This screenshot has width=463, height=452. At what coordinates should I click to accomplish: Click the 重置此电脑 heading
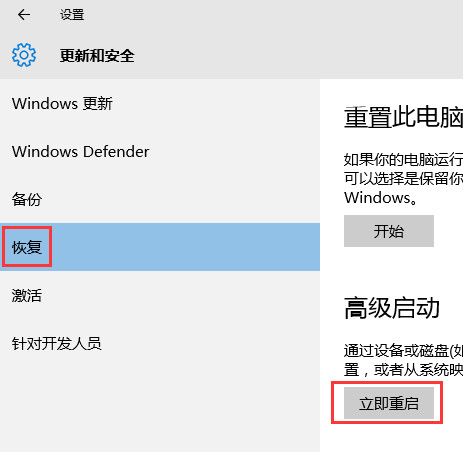pos(403,117)
